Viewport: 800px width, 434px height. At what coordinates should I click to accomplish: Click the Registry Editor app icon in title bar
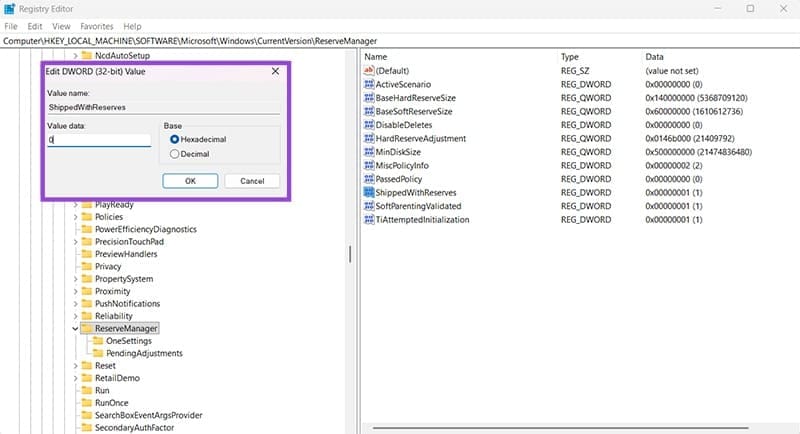coord(9,9)
